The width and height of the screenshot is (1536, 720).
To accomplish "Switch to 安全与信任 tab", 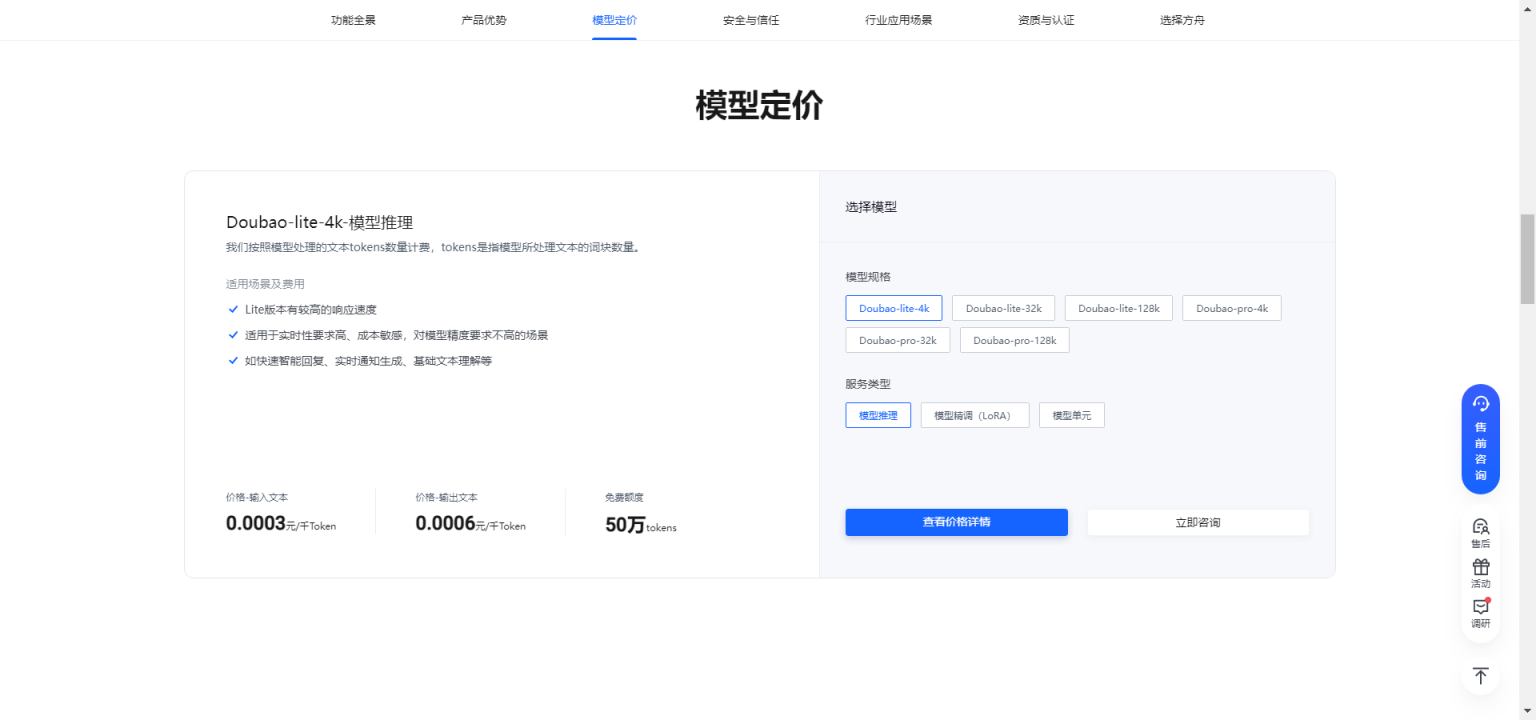I will pos(750,20).
